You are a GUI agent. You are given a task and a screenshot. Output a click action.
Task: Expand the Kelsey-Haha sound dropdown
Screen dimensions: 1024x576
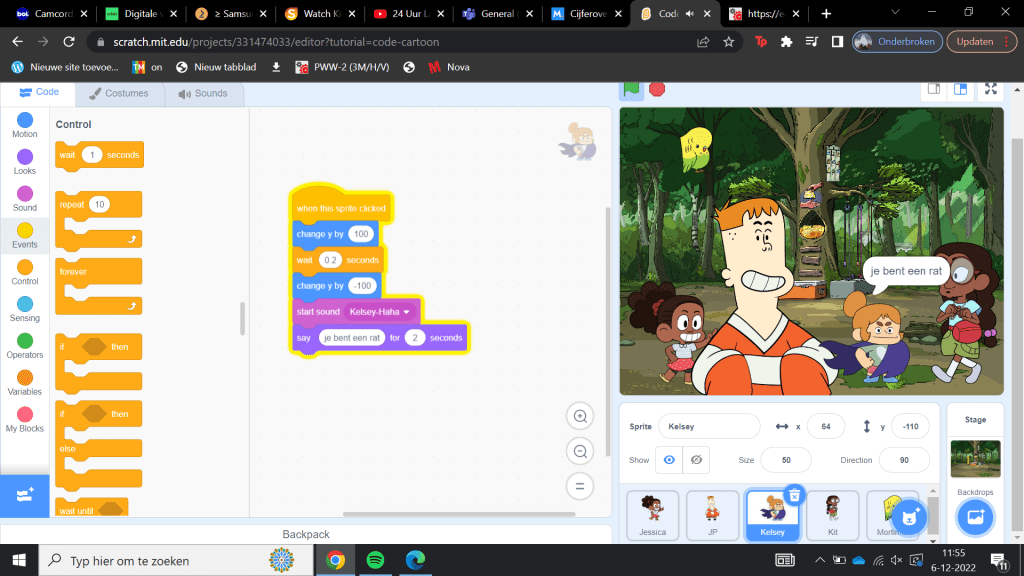point(406,312)
